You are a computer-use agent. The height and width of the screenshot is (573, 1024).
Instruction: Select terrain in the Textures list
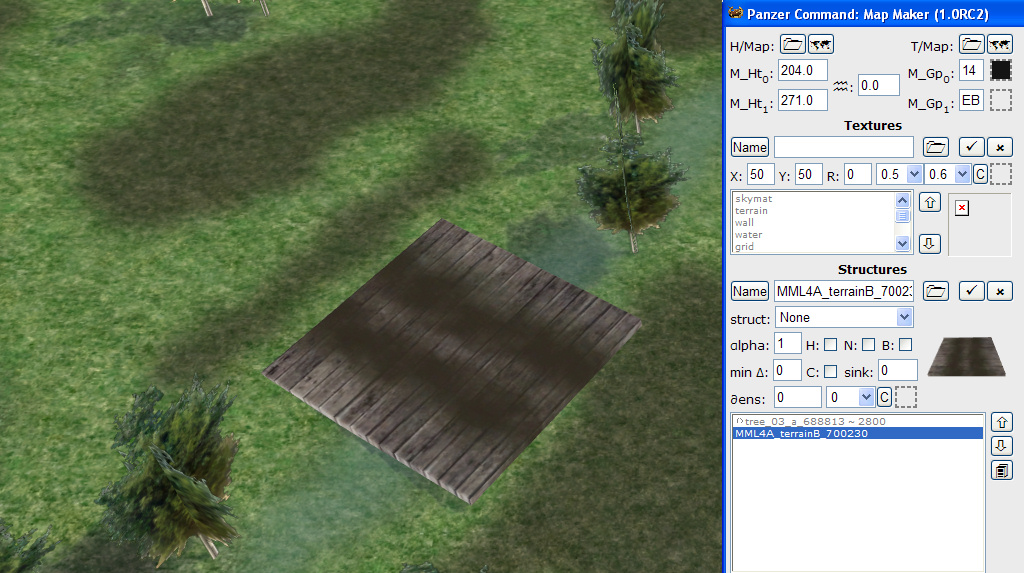pos(751,210)
